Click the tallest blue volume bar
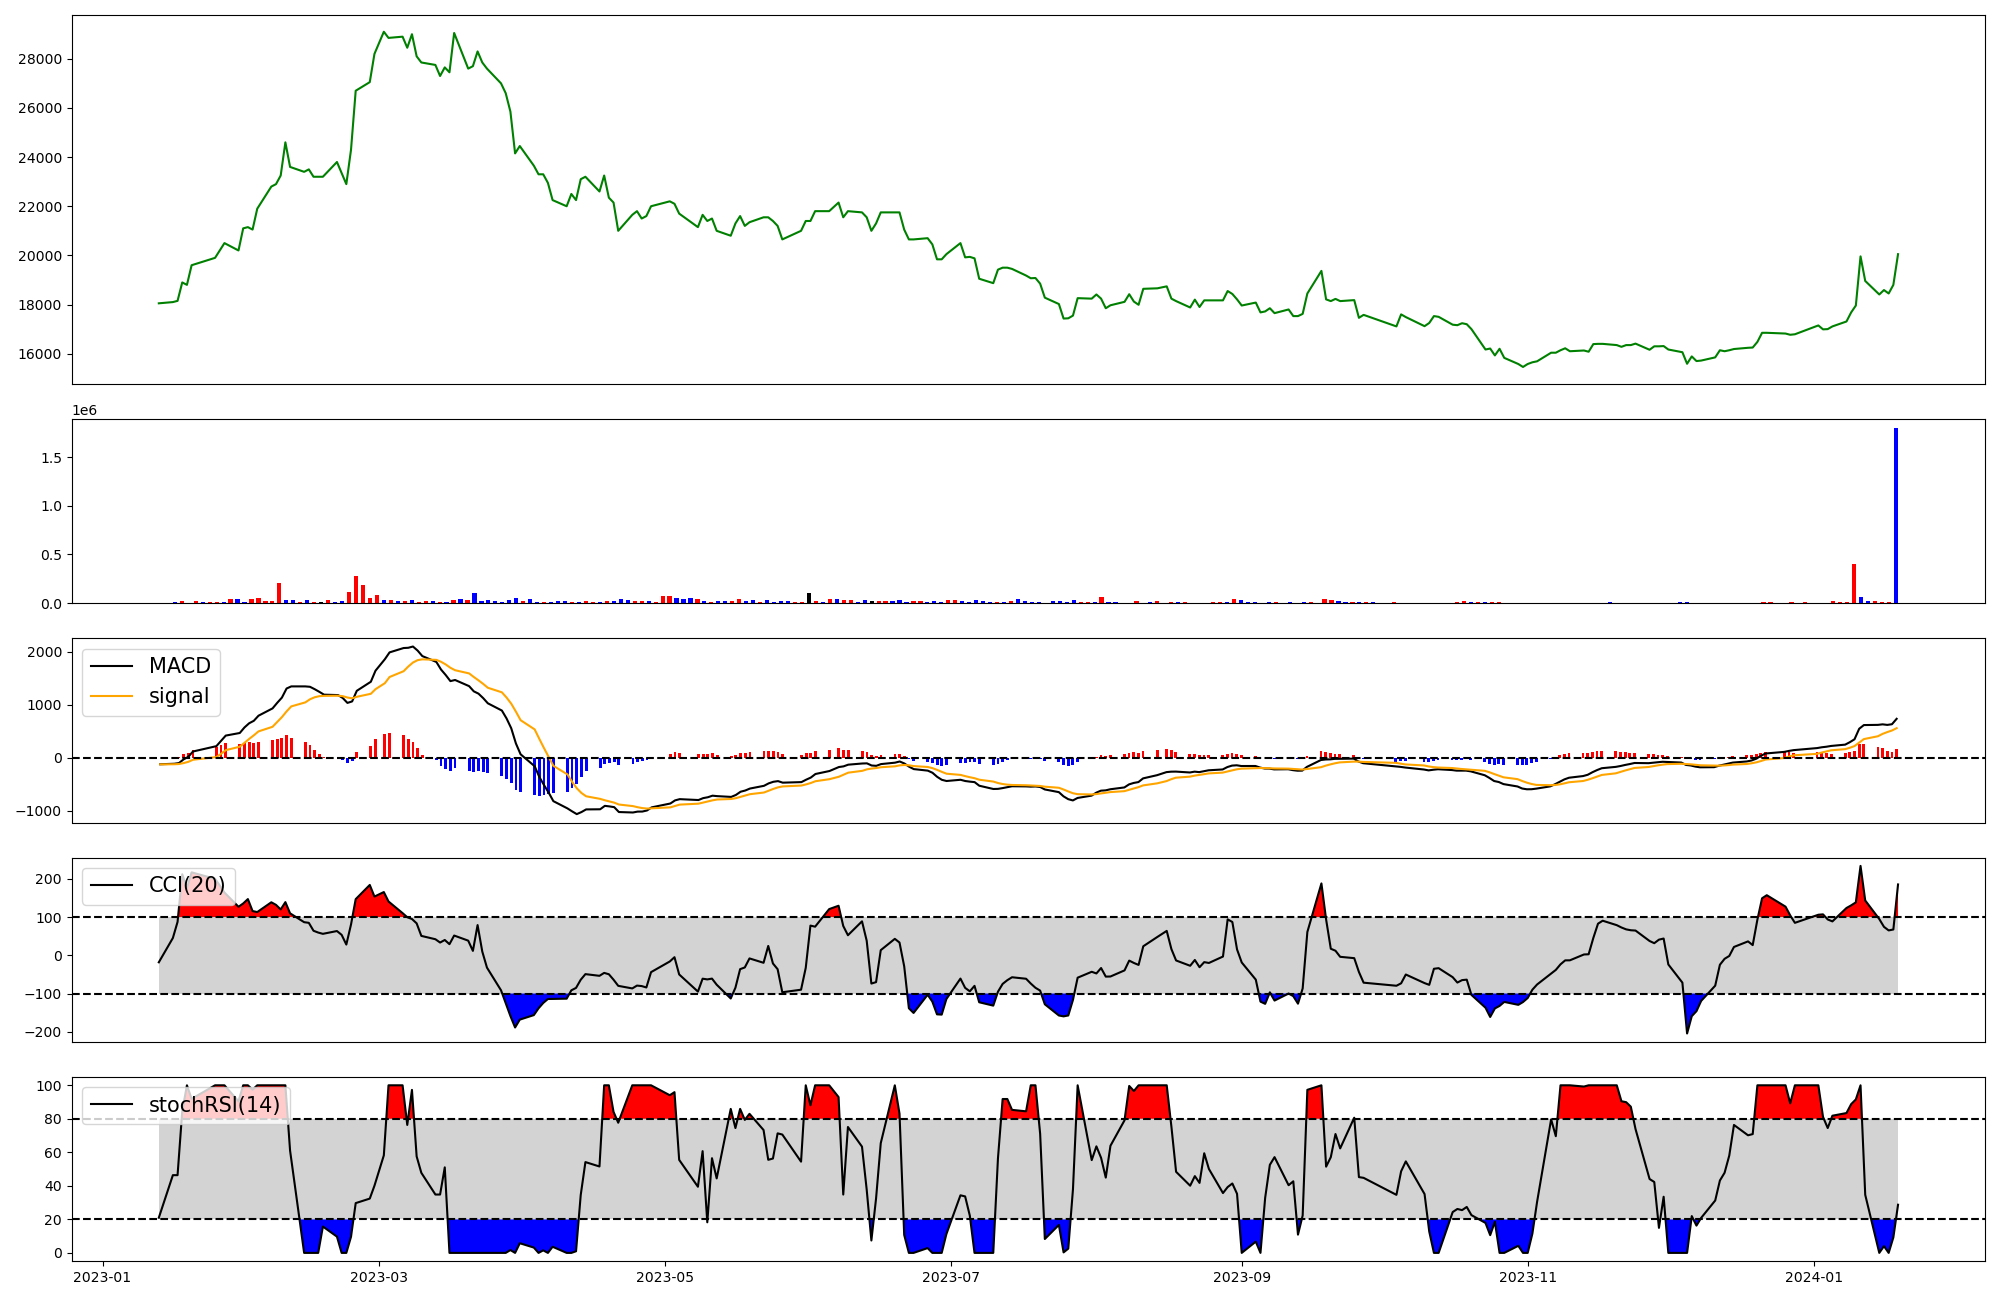Screen dimensions: 2000x1300 pyautogui.click(x=1895, y=516)
